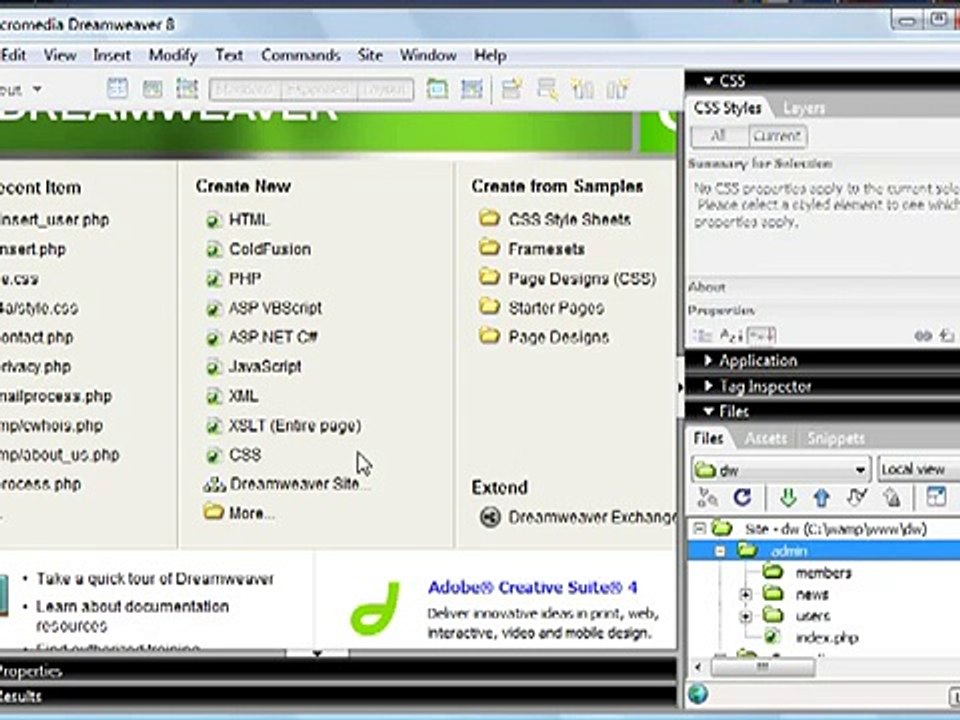Image resolution: width=960 pixels, height=720 pixels.
Task: Select the Layout Table icon
Action: pos(437,89)
